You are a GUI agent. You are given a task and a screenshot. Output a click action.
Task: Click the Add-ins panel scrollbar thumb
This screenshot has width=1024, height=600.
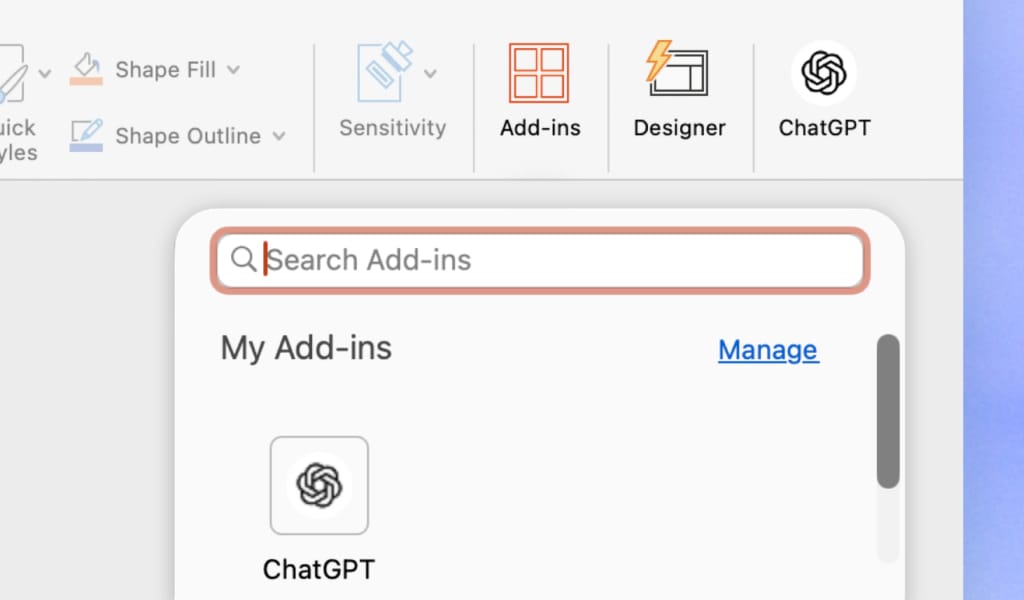888,411
